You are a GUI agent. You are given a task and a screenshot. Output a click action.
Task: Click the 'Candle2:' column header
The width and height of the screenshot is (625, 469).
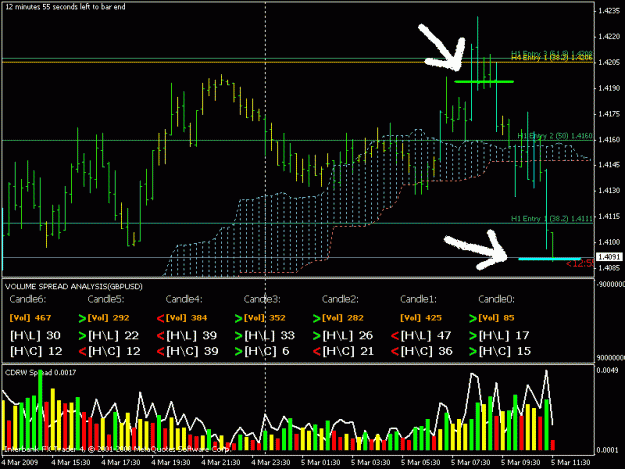coord(340,299)
